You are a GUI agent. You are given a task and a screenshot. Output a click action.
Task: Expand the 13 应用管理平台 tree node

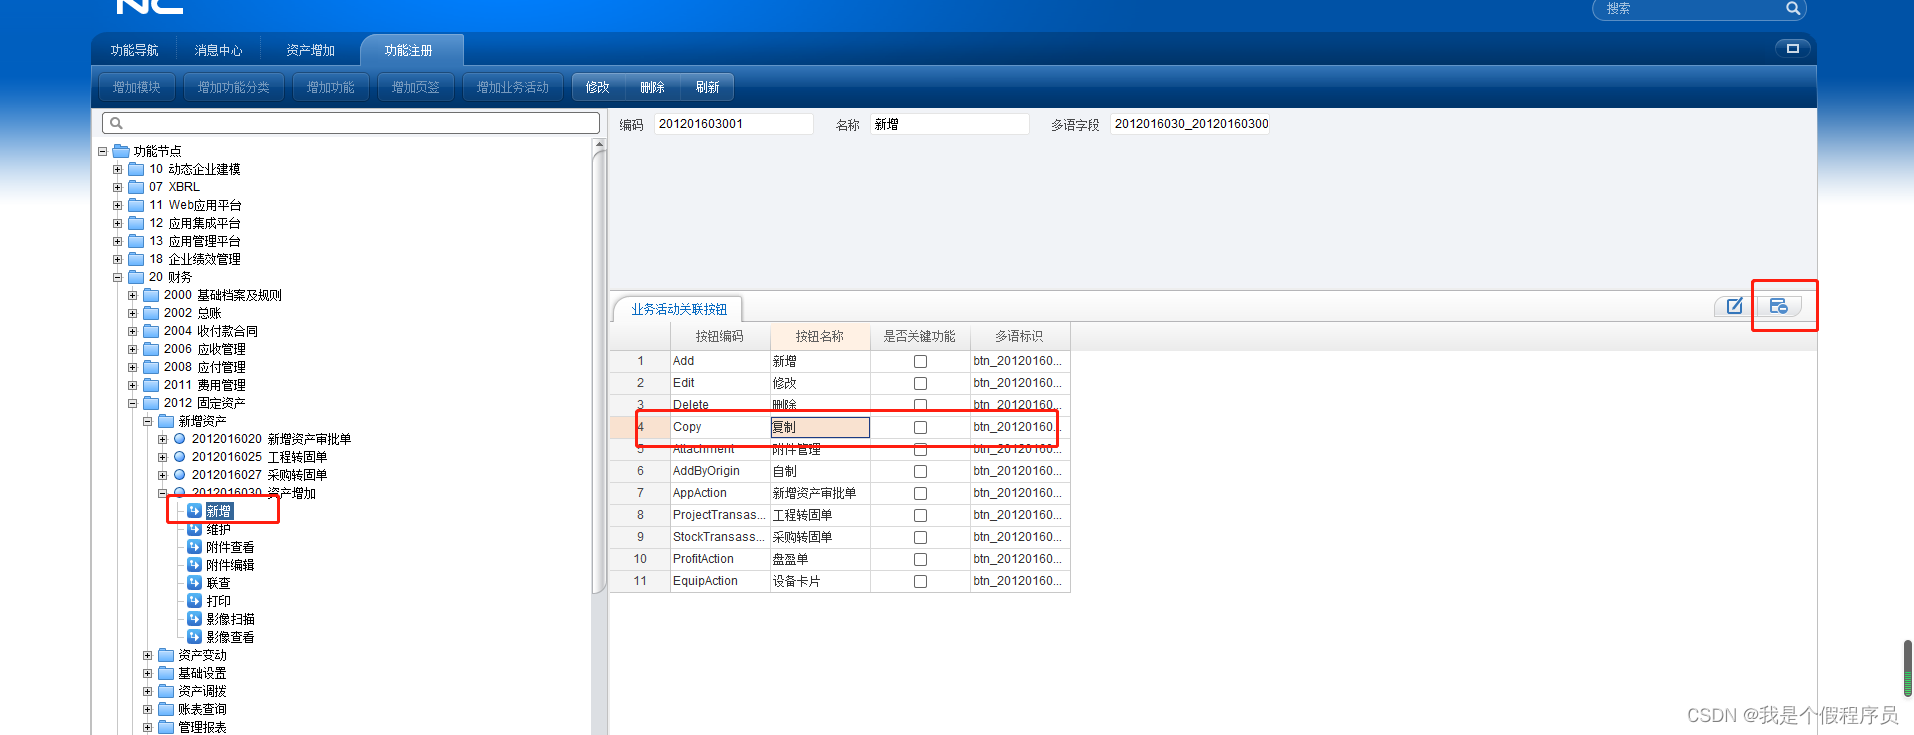117,241
